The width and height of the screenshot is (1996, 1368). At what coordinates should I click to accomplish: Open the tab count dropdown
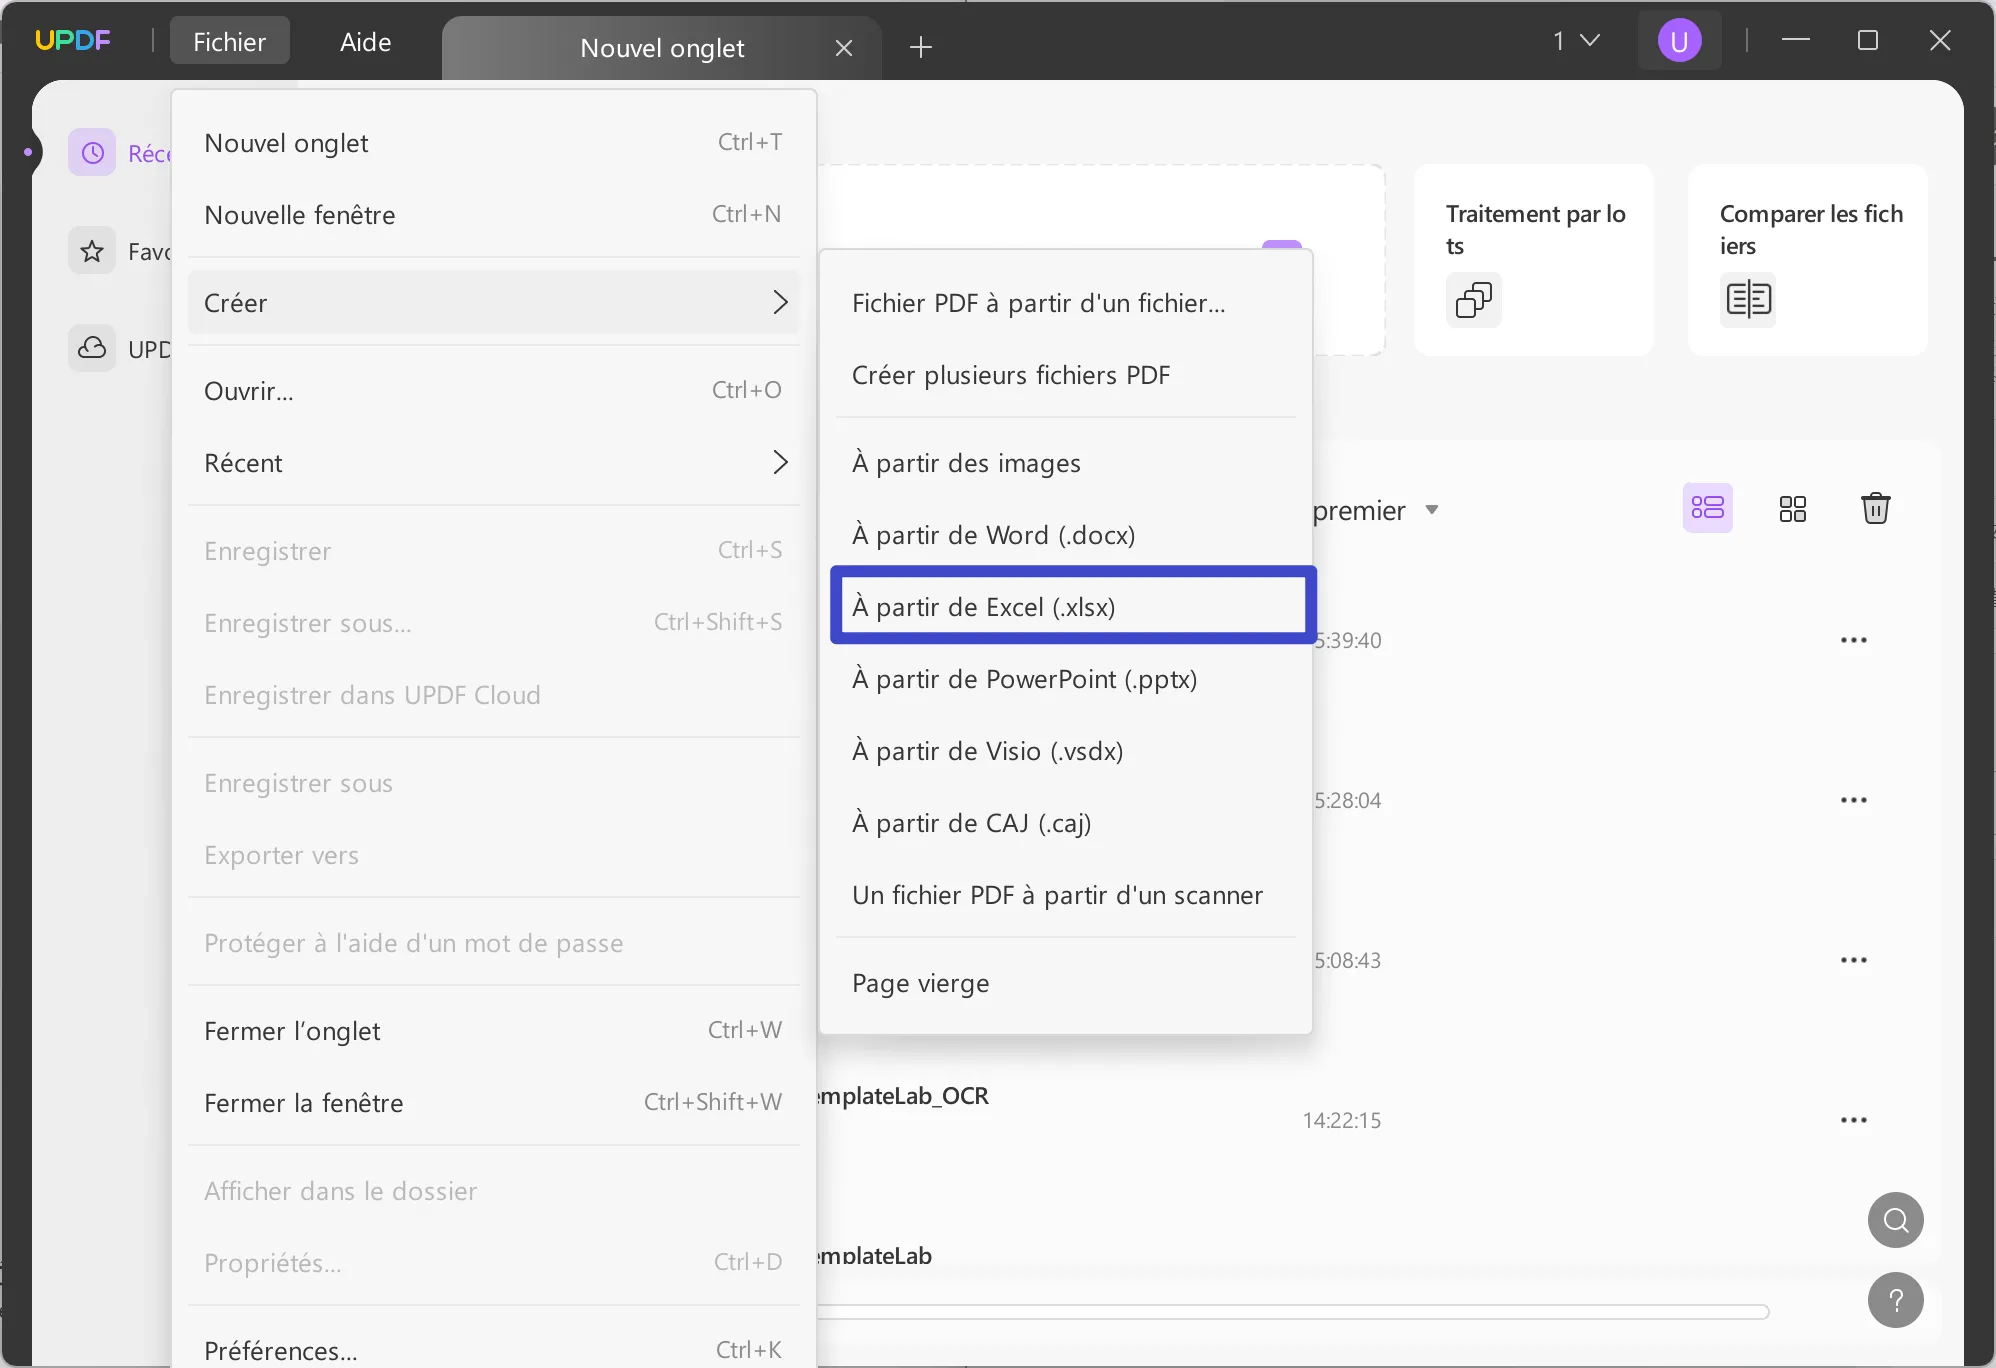click(x=1575, y=40)
